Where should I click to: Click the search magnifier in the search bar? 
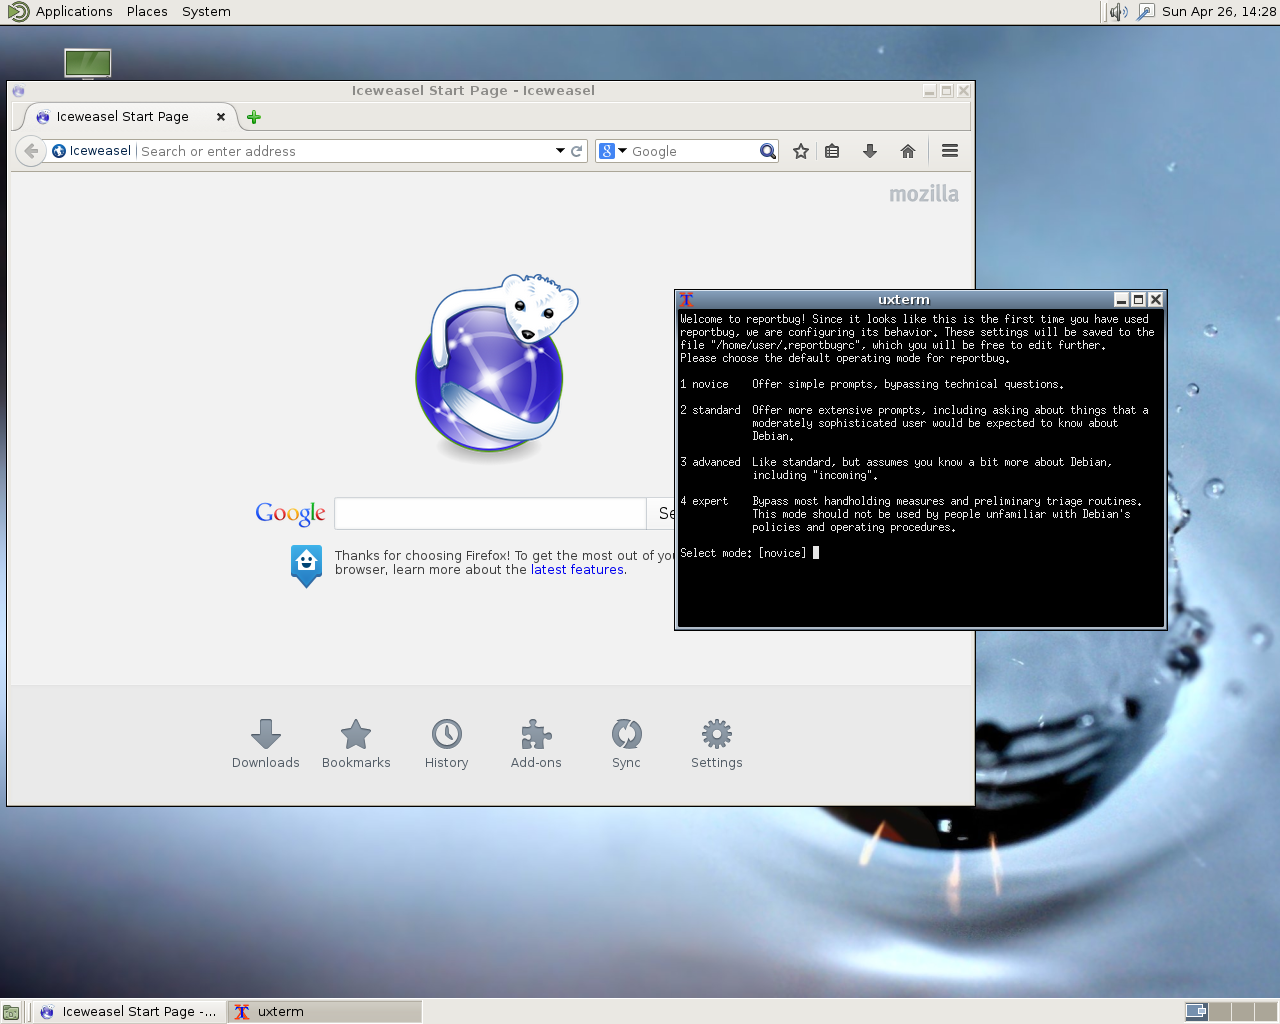click(767, 151)
